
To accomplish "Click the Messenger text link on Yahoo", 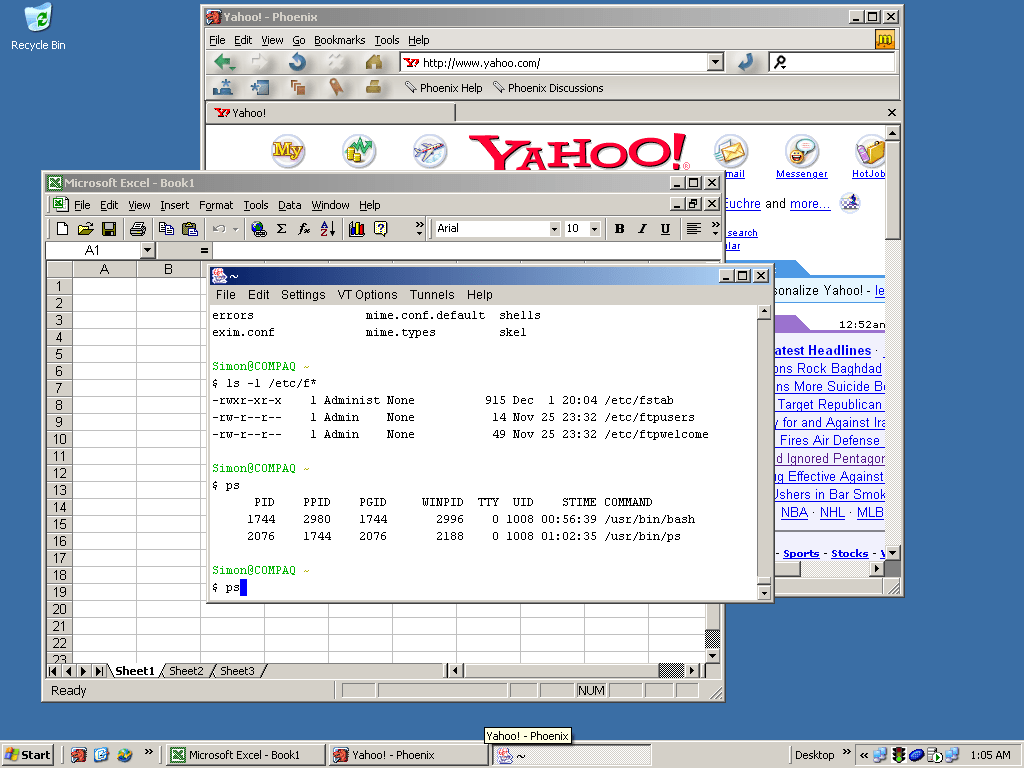I will 801,174.
